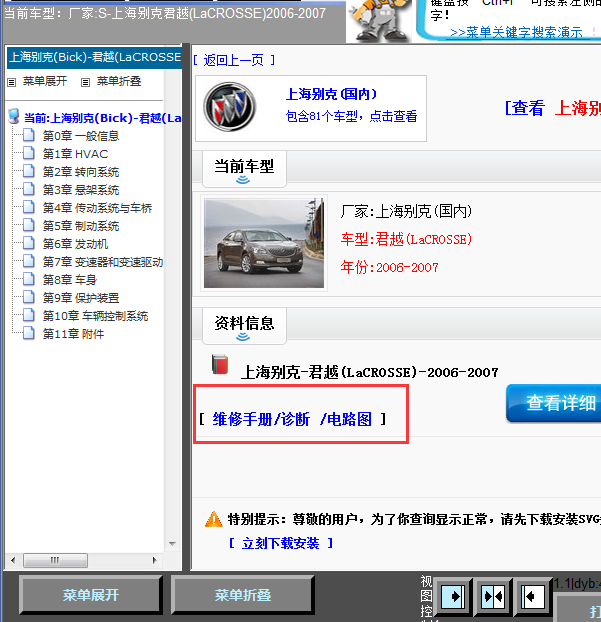Open chapter 第6章 发动机

click(x=75, y=244)
